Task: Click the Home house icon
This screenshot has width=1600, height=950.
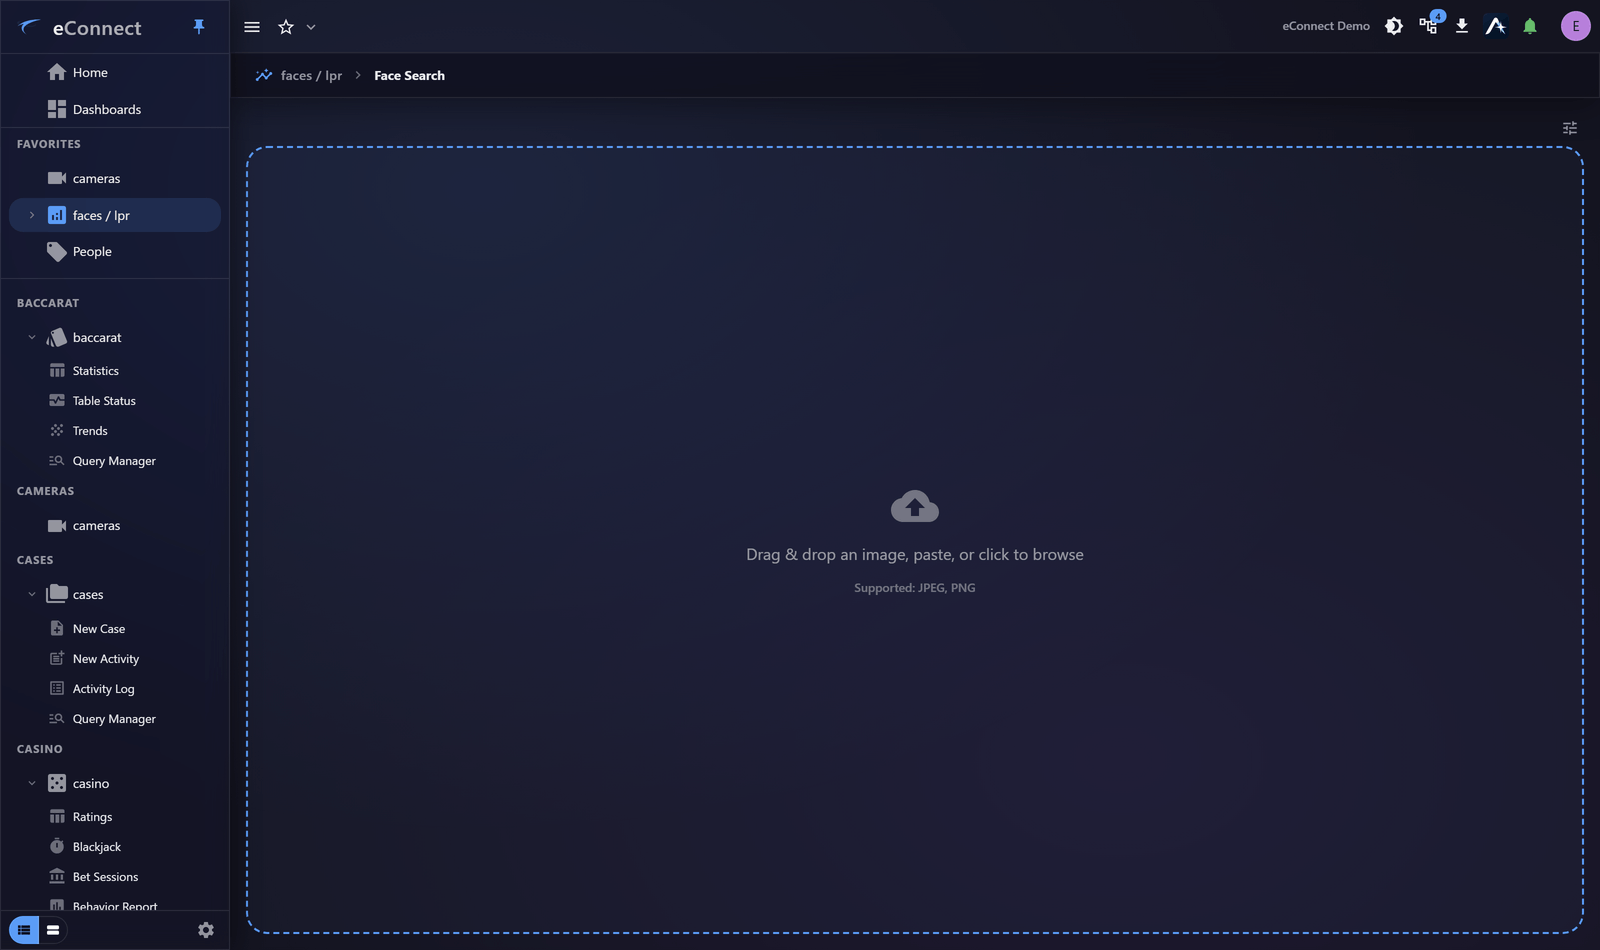Action: [57, 72]
